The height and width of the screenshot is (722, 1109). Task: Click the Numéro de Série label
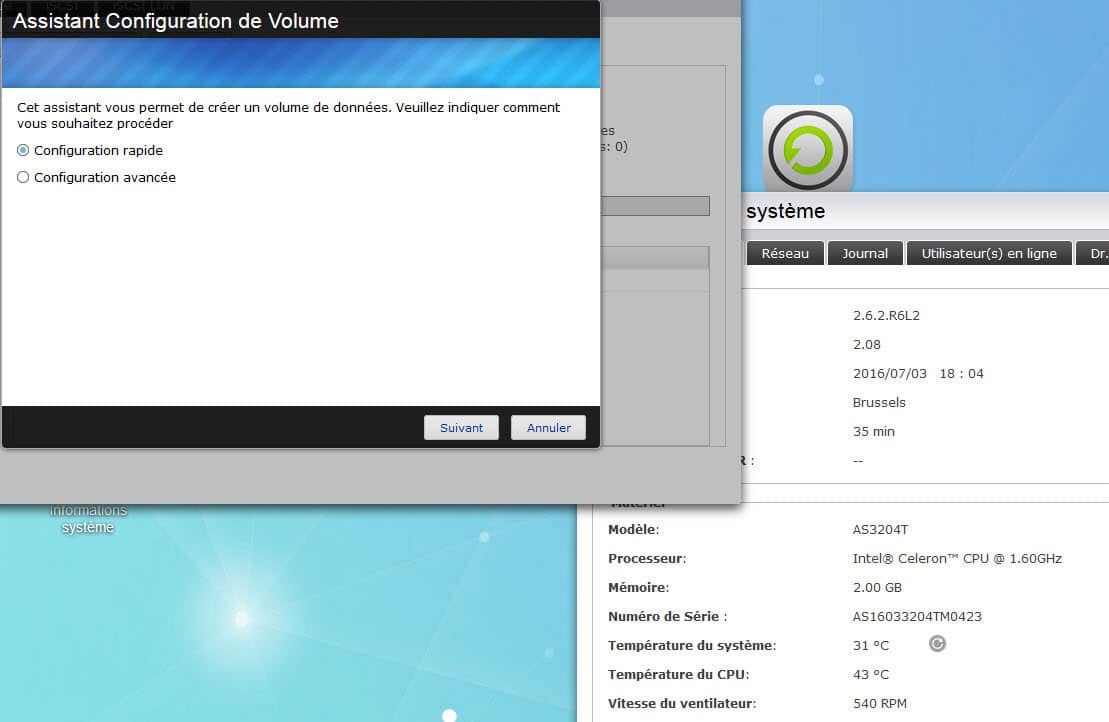[x=667, y=617]
